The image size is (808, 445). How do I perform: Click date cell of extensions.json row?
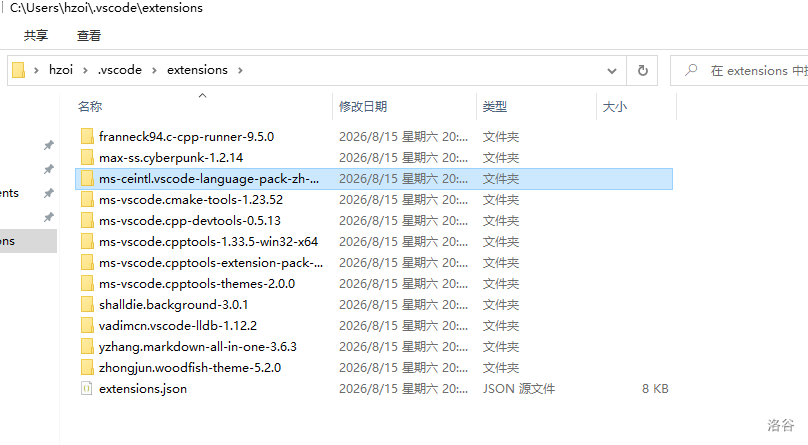click(403, 389)
